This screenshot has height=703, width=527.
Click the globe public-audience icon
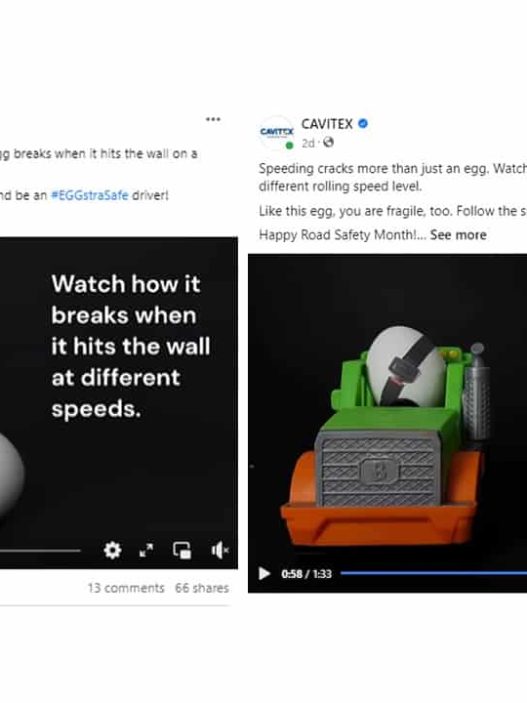[x=328, y=143]
